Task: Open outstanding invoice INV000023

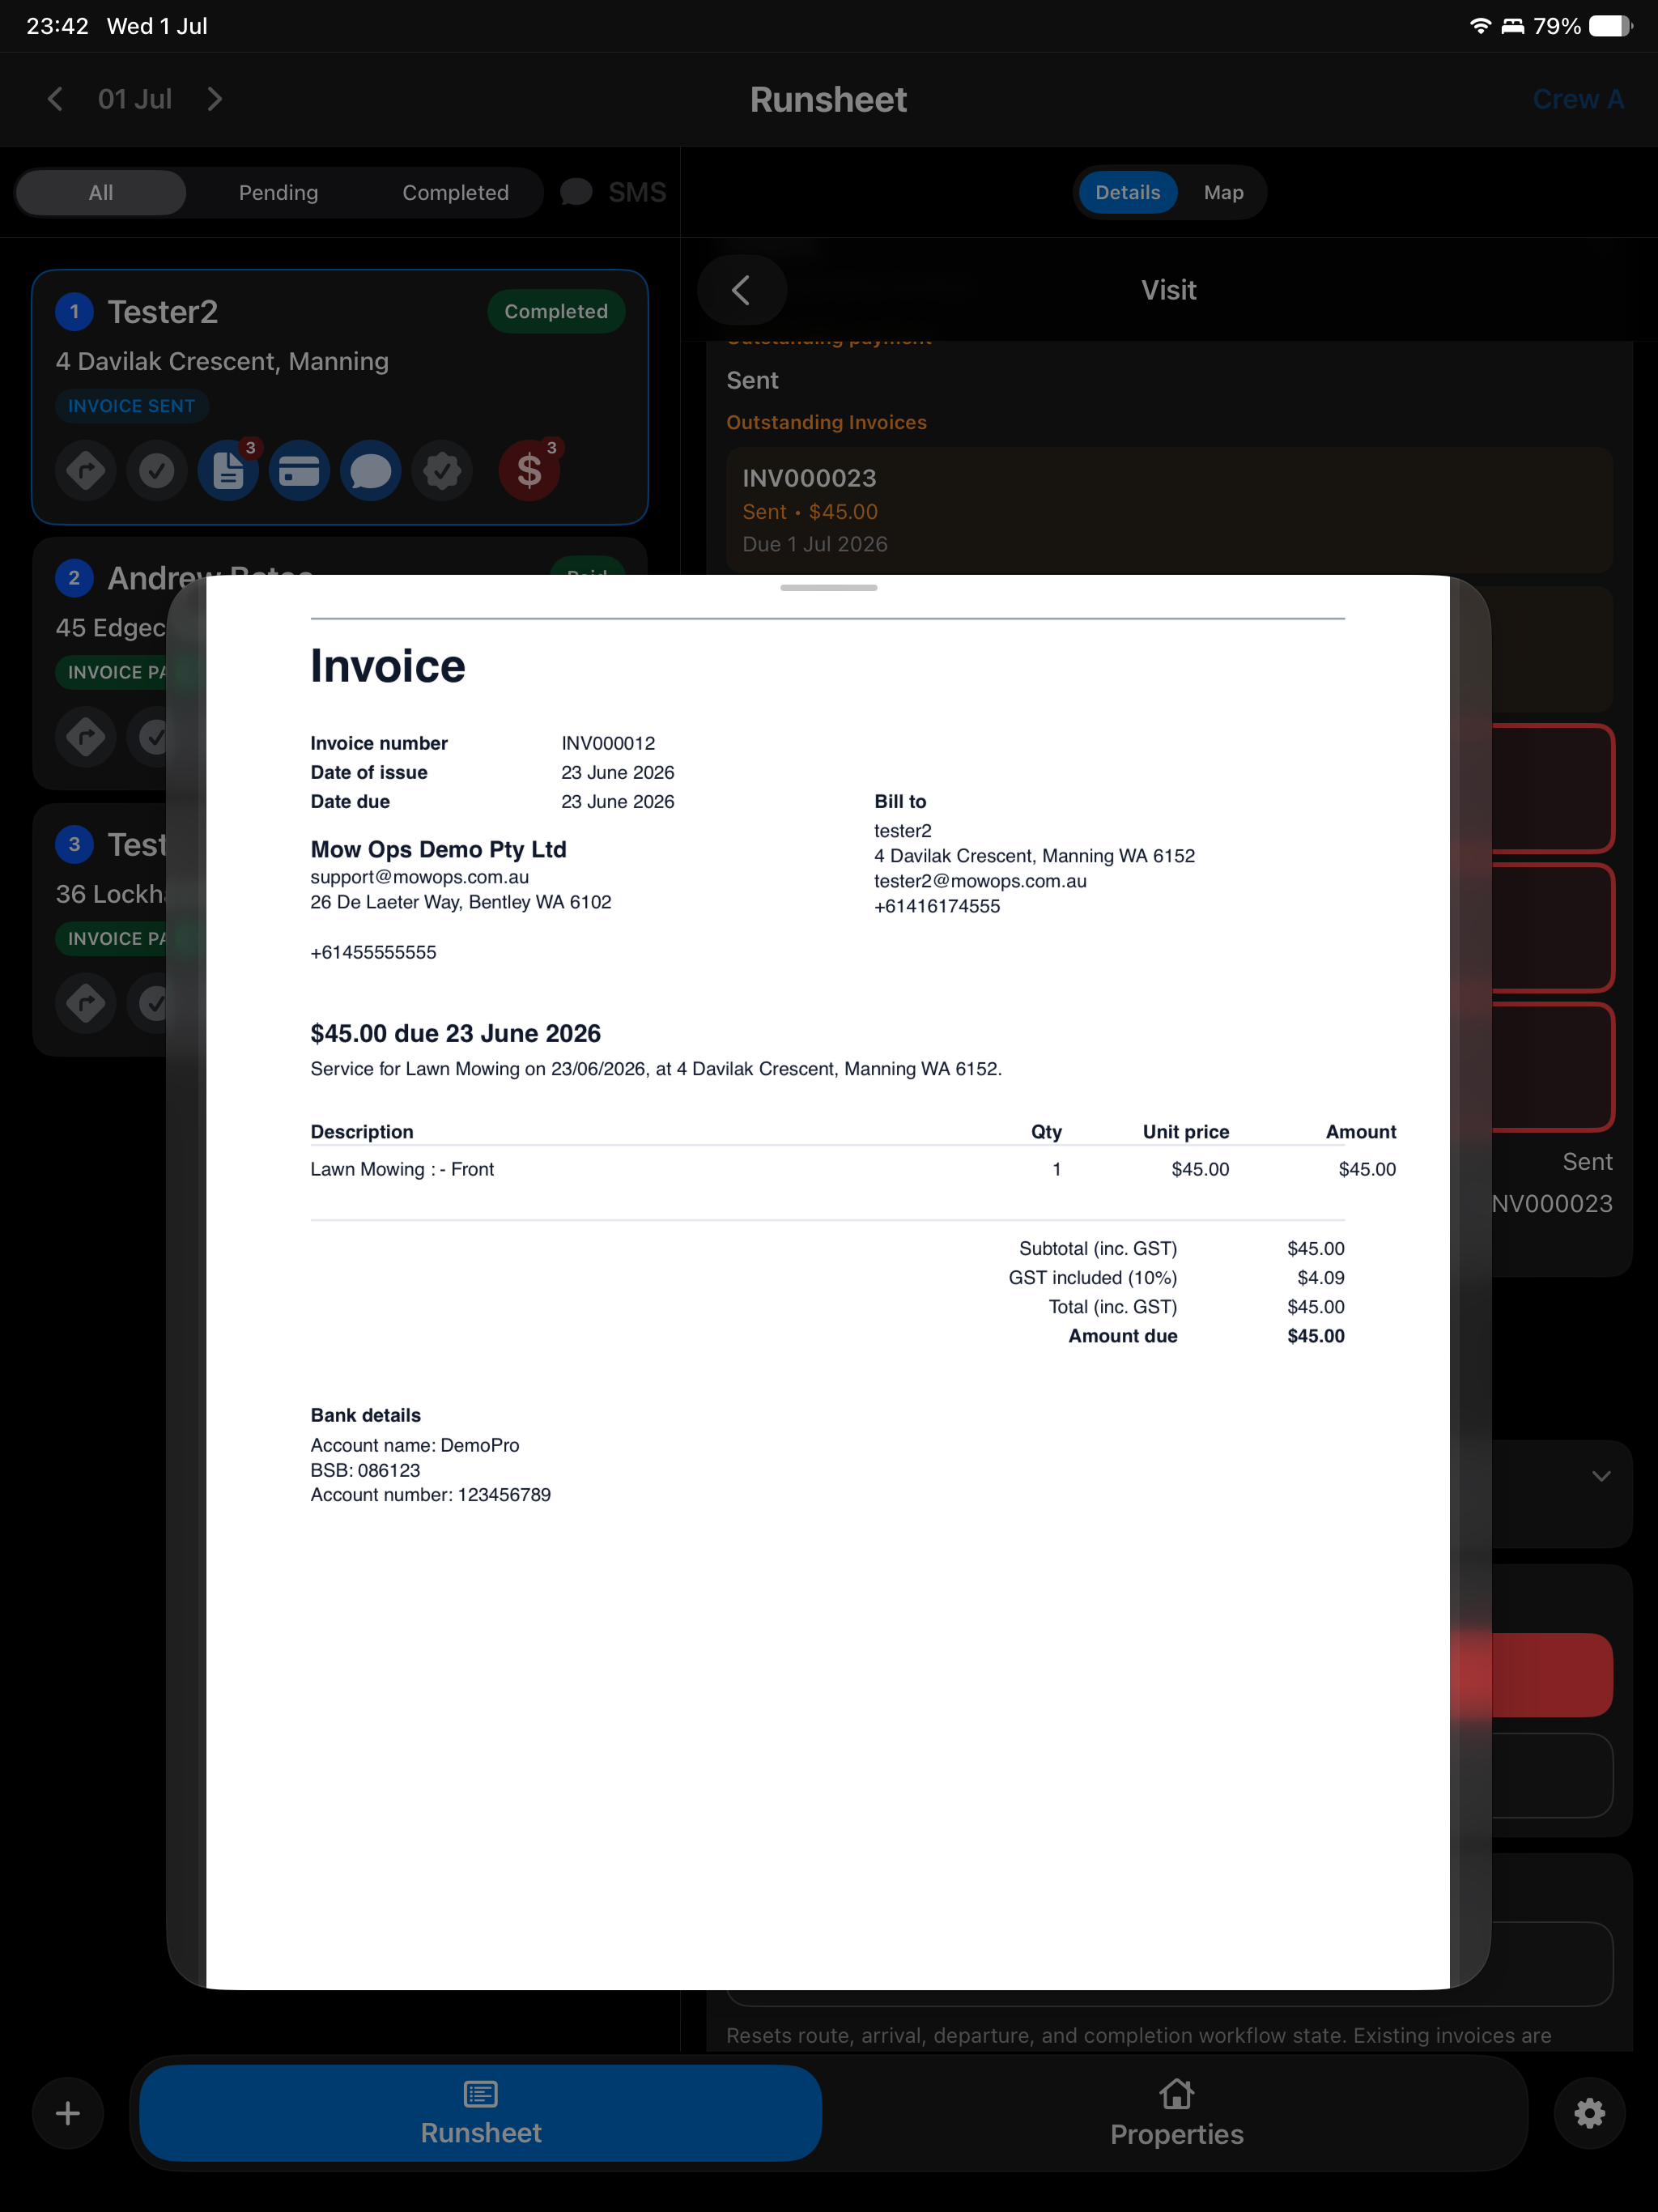Action: tap(1169, 510)
